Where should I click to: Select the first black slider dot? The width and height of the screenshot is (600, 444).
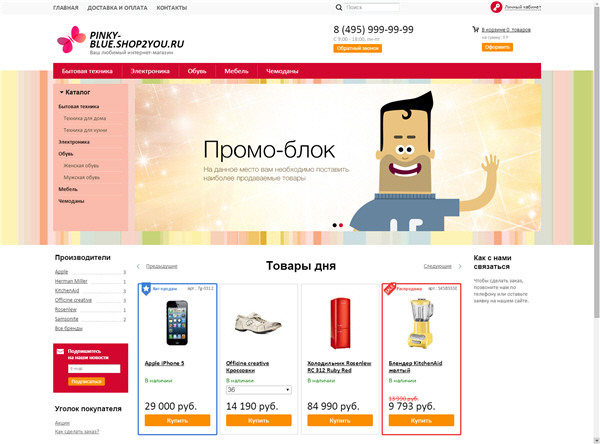pos(334,225)
